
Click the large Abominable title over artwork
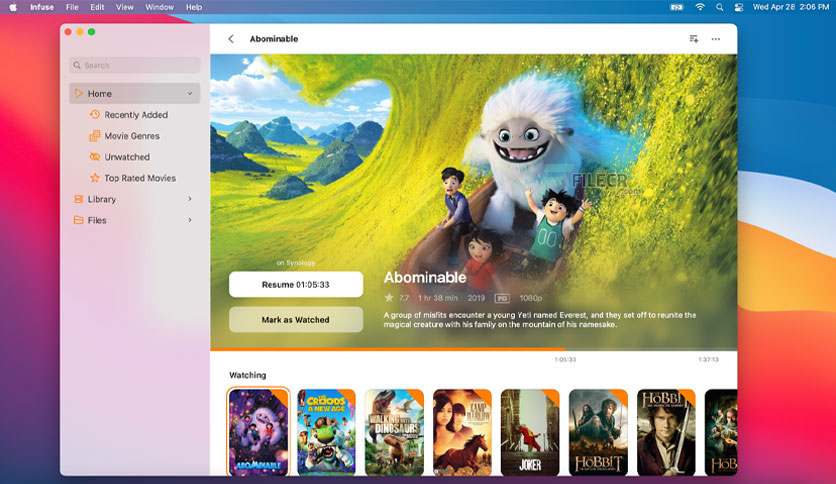[425, 277]
